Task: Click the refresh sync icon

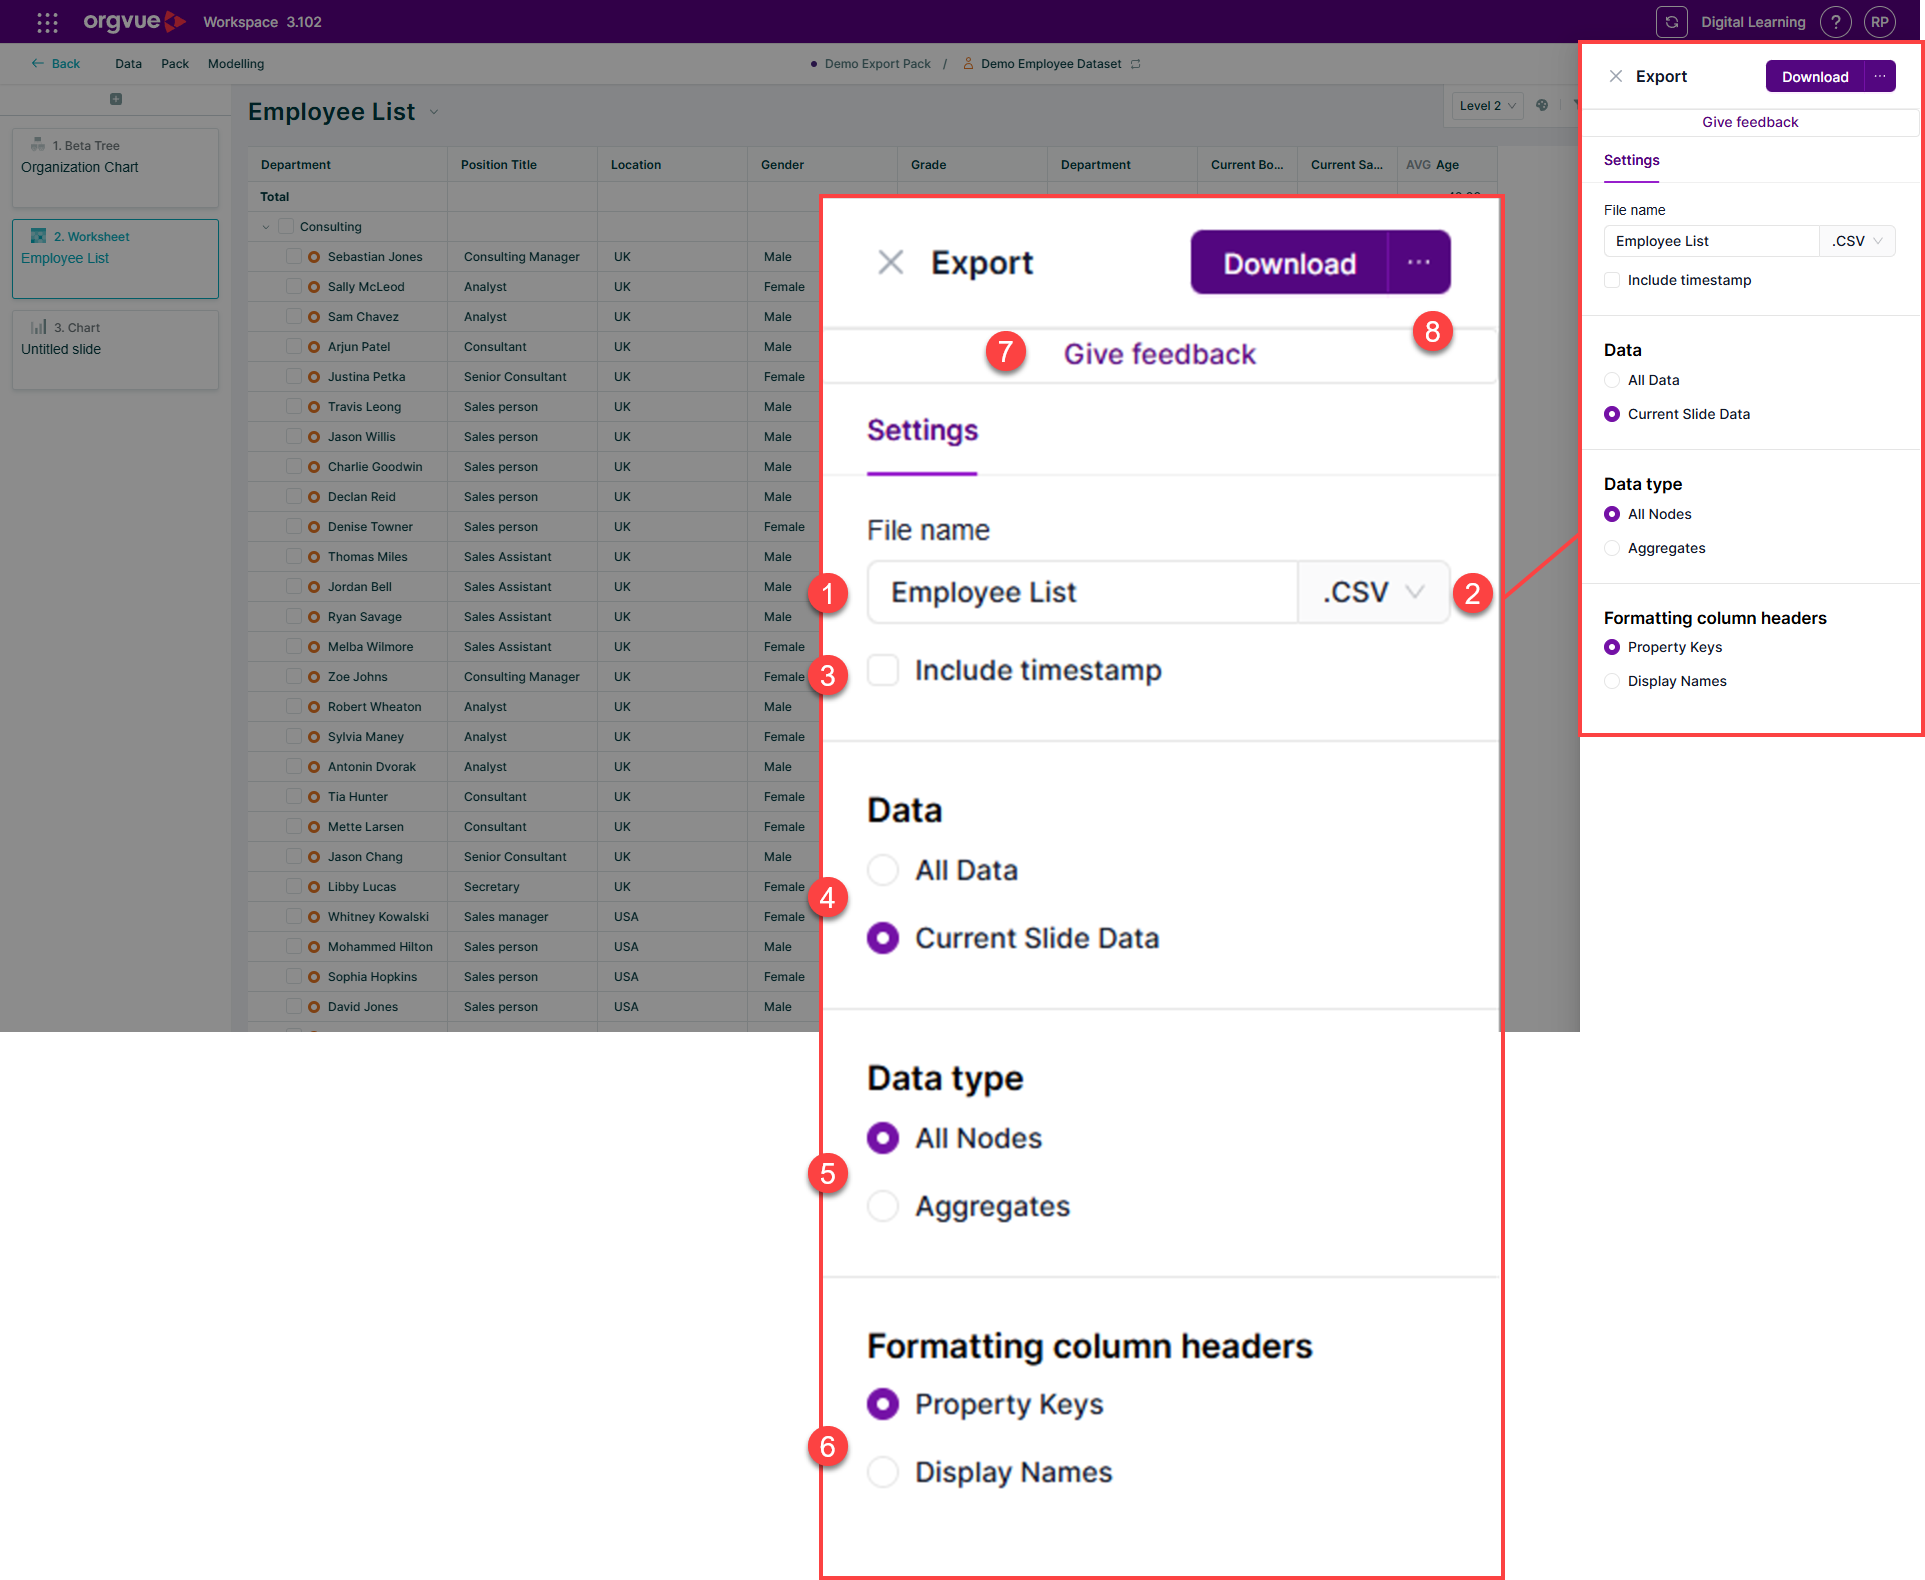Action: 1671,22
